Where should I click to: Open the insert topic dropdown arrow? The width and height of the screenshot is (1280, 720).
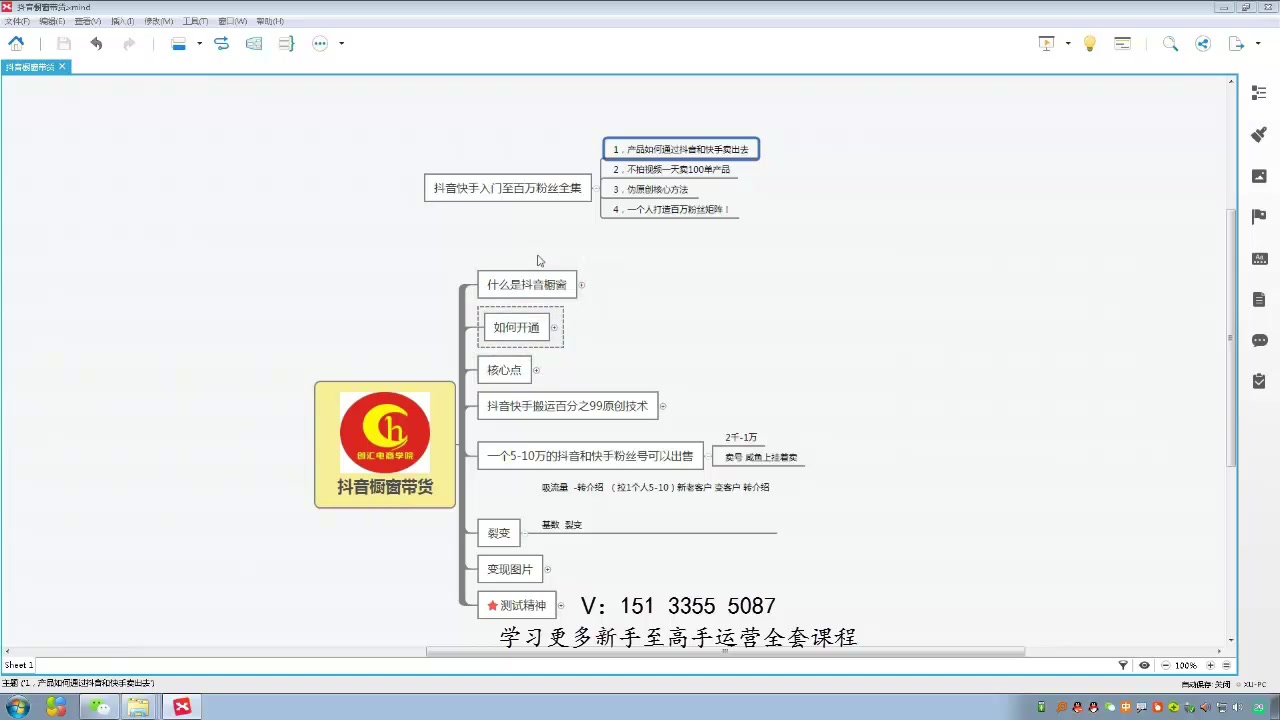pyautogui.click(x=199, y=43)
